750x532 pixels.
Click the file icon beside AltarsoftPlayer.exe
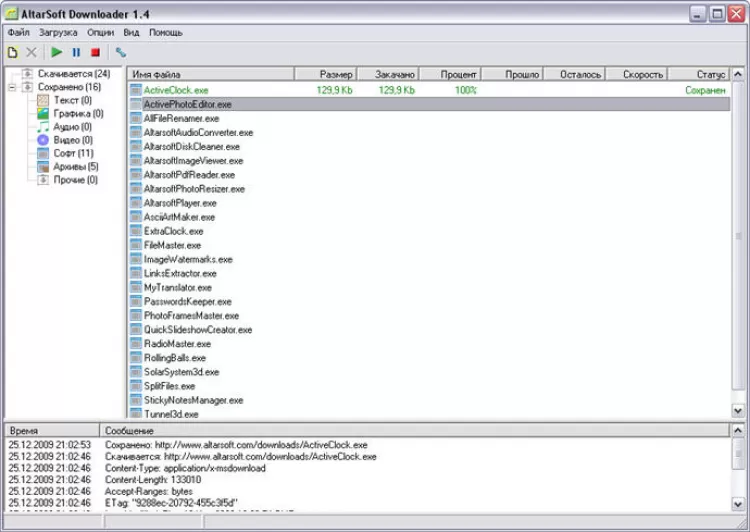click(x=136, y=203)
